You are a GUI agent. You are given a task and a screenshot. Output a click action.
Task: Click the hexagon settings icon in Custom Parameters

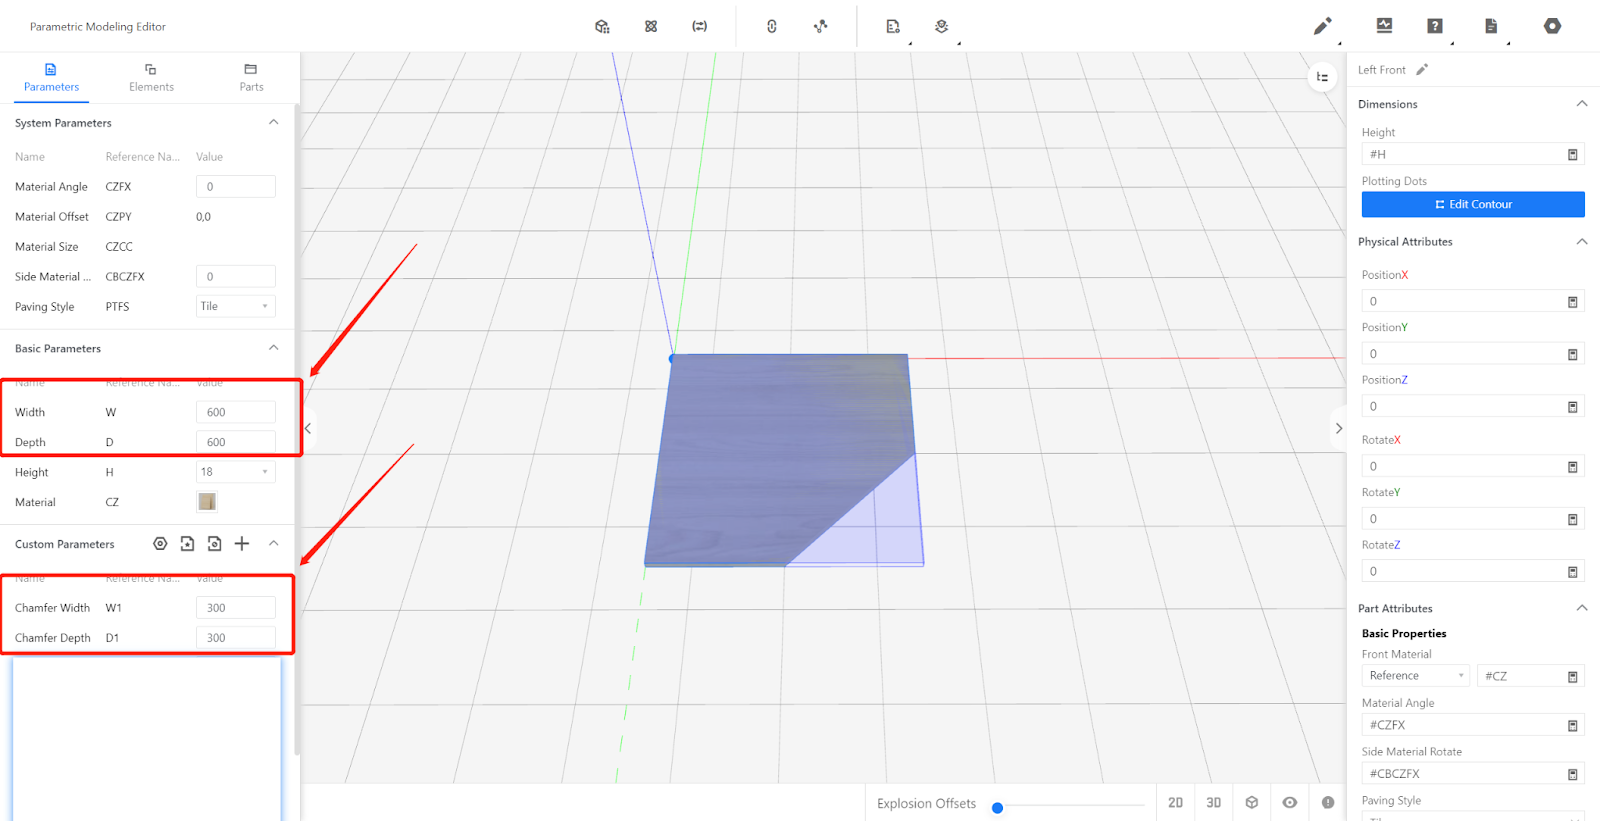coord(160,544)
